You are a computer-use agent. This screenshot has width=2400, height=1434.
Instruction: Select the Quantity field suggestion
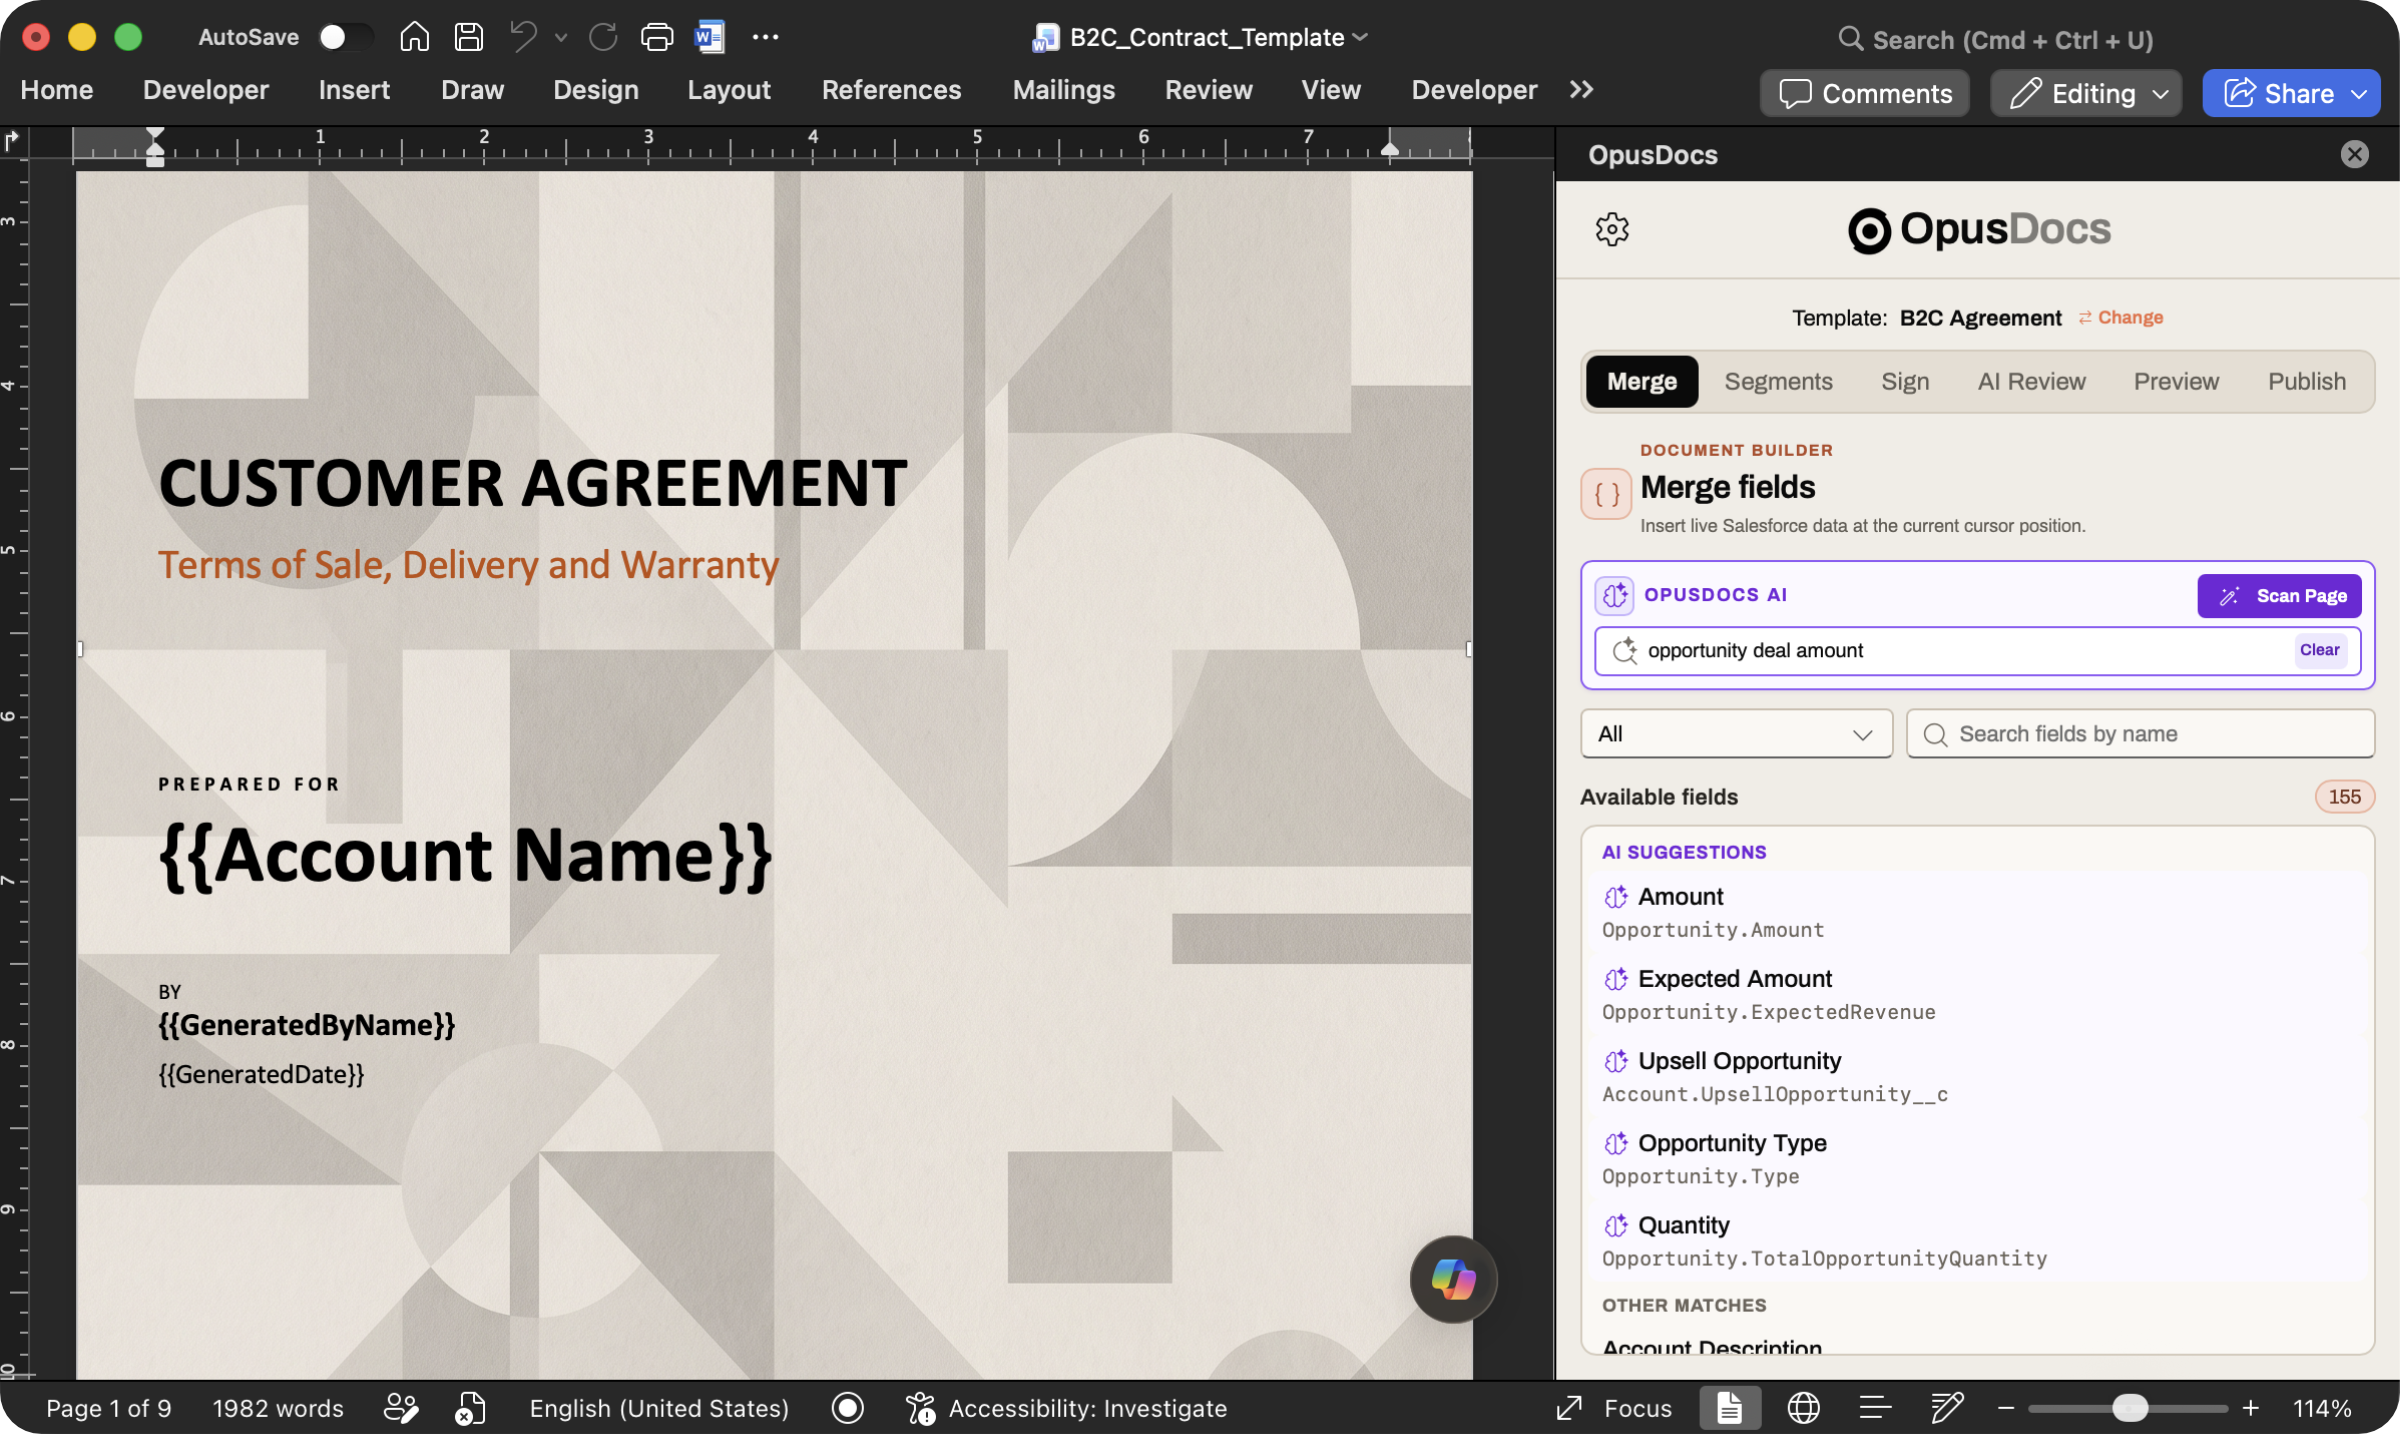(x=1976, y=1241)
